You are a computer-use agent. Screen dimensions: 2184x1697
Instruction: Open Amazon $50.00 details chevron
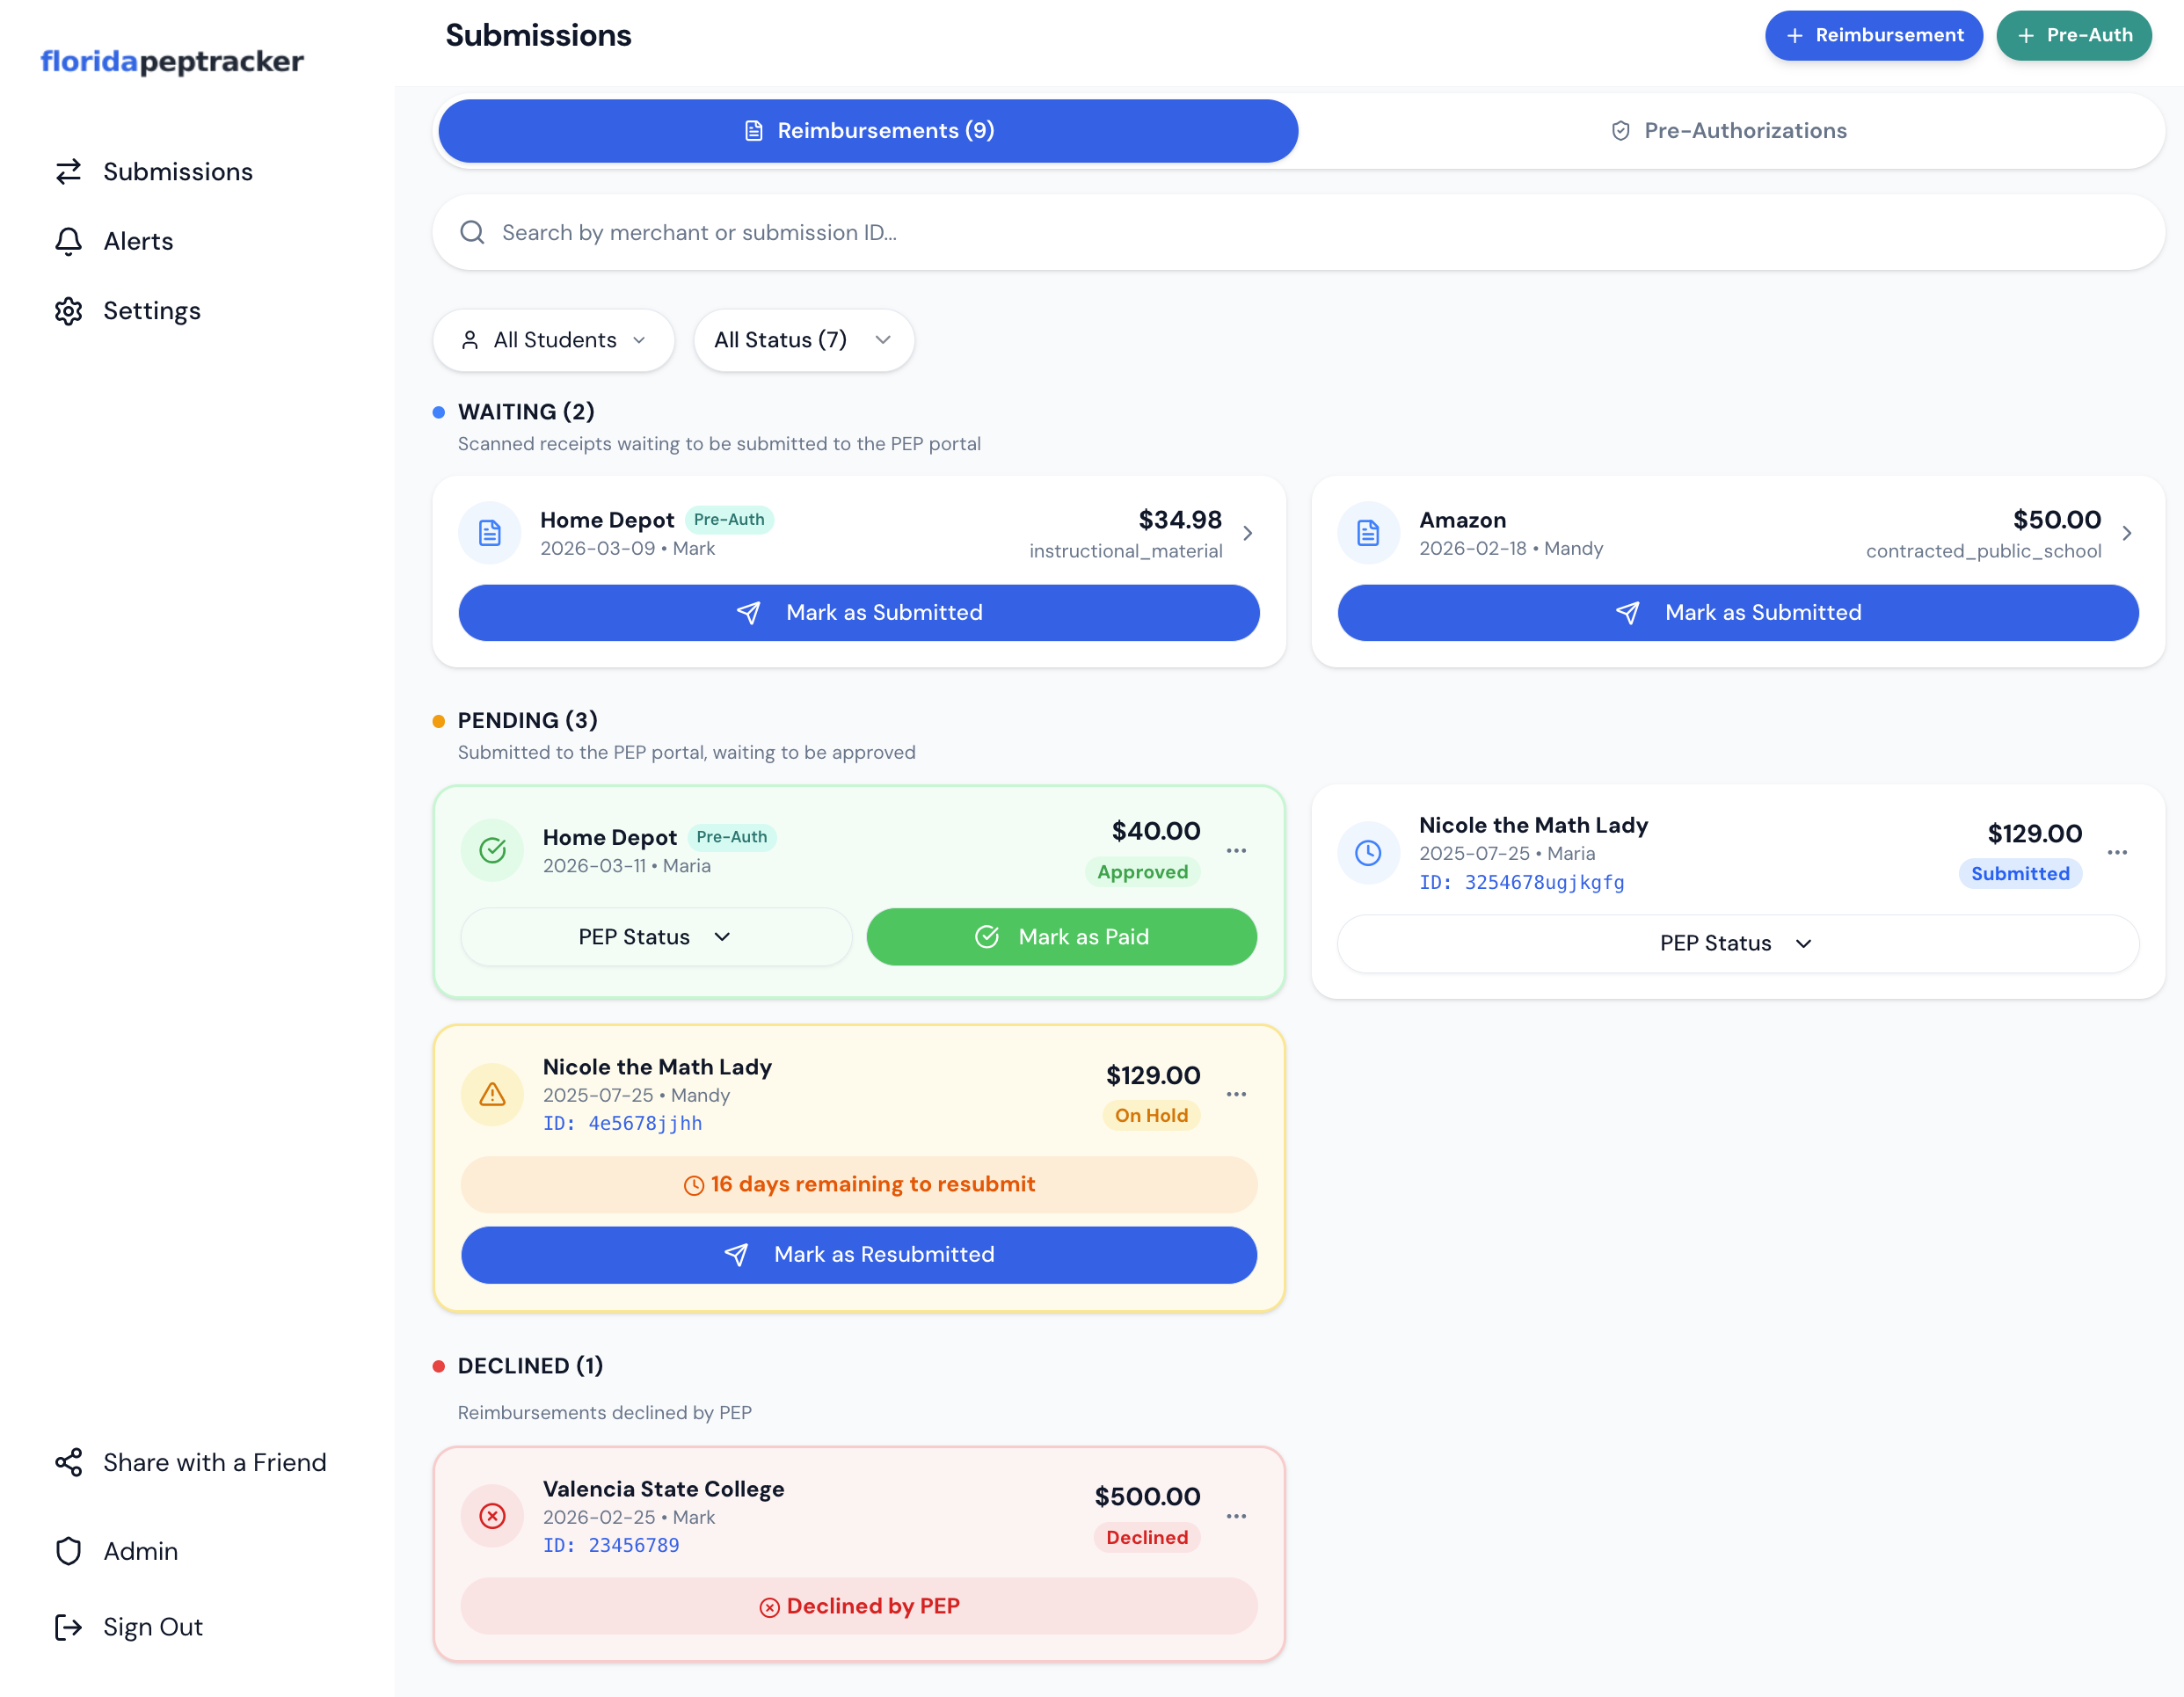(x=2127, y=533)
